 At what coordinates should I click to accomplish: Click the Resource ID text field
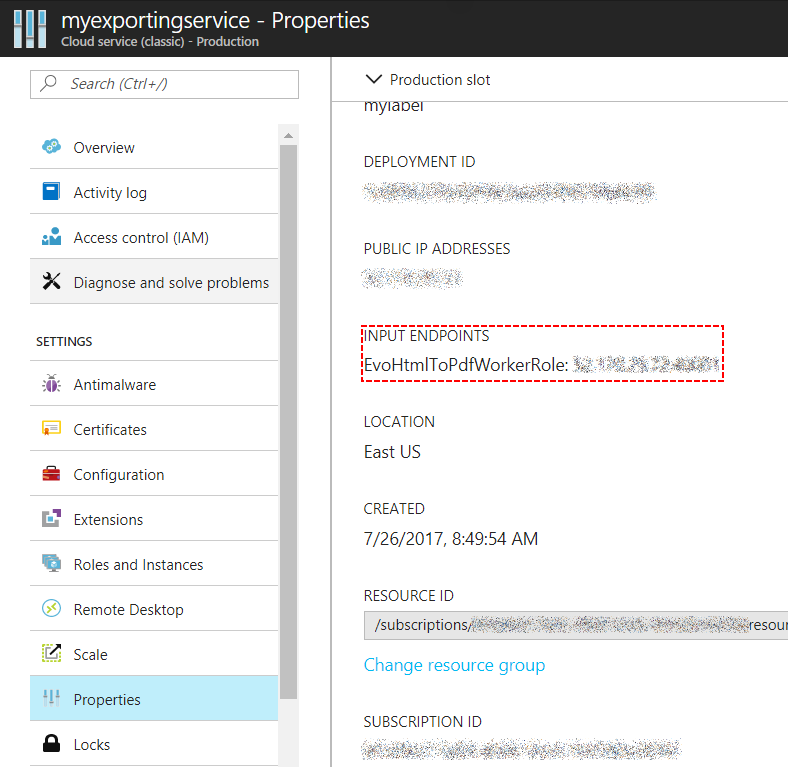point(576,625)
